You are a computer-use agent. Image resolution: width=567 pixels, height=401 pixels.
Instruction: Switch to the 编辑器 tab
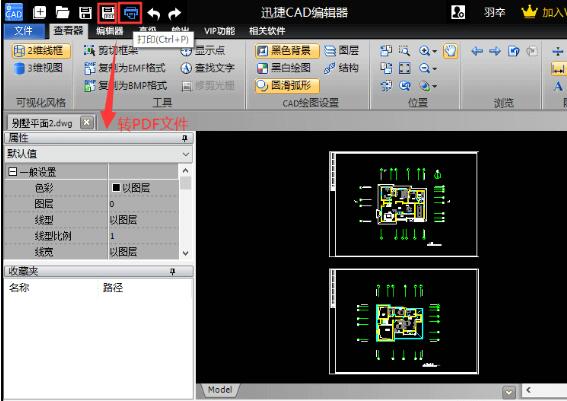coord(110,31)
